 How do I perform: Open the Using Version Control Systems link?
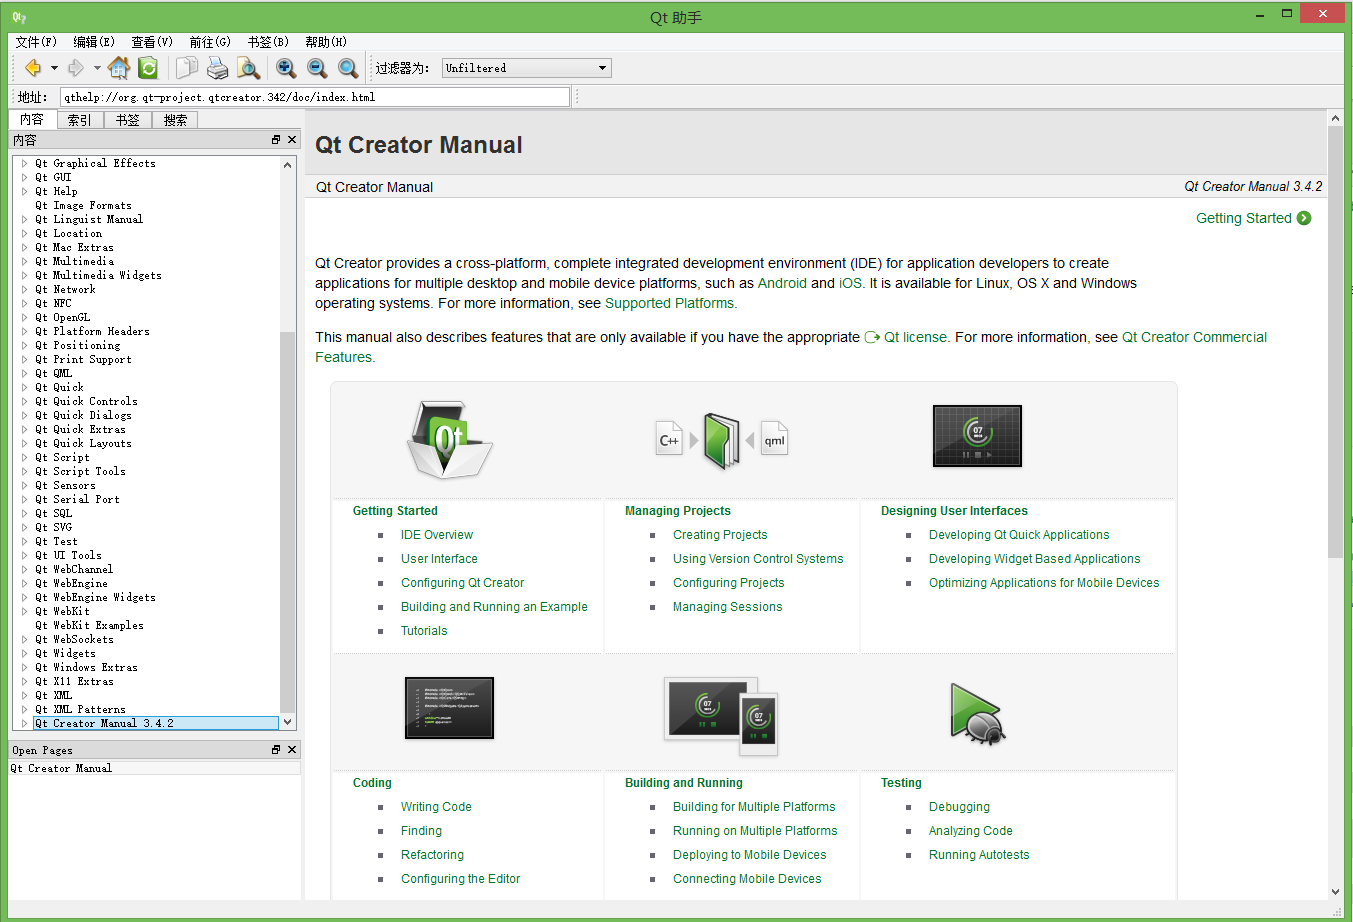[x=758, y=559]
